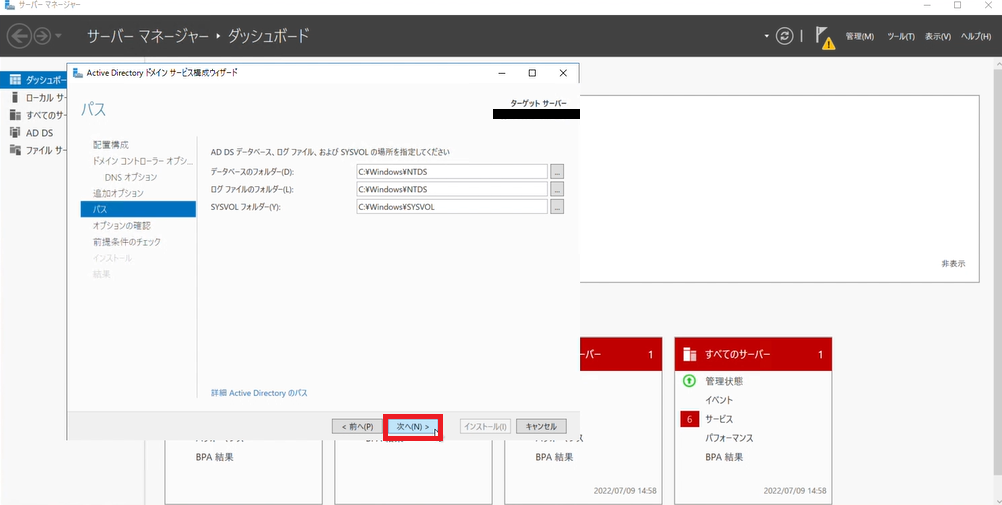Click the refresh icon in header
The height and width of the screenshot is (505, 1002).
(x=784, y=36)
